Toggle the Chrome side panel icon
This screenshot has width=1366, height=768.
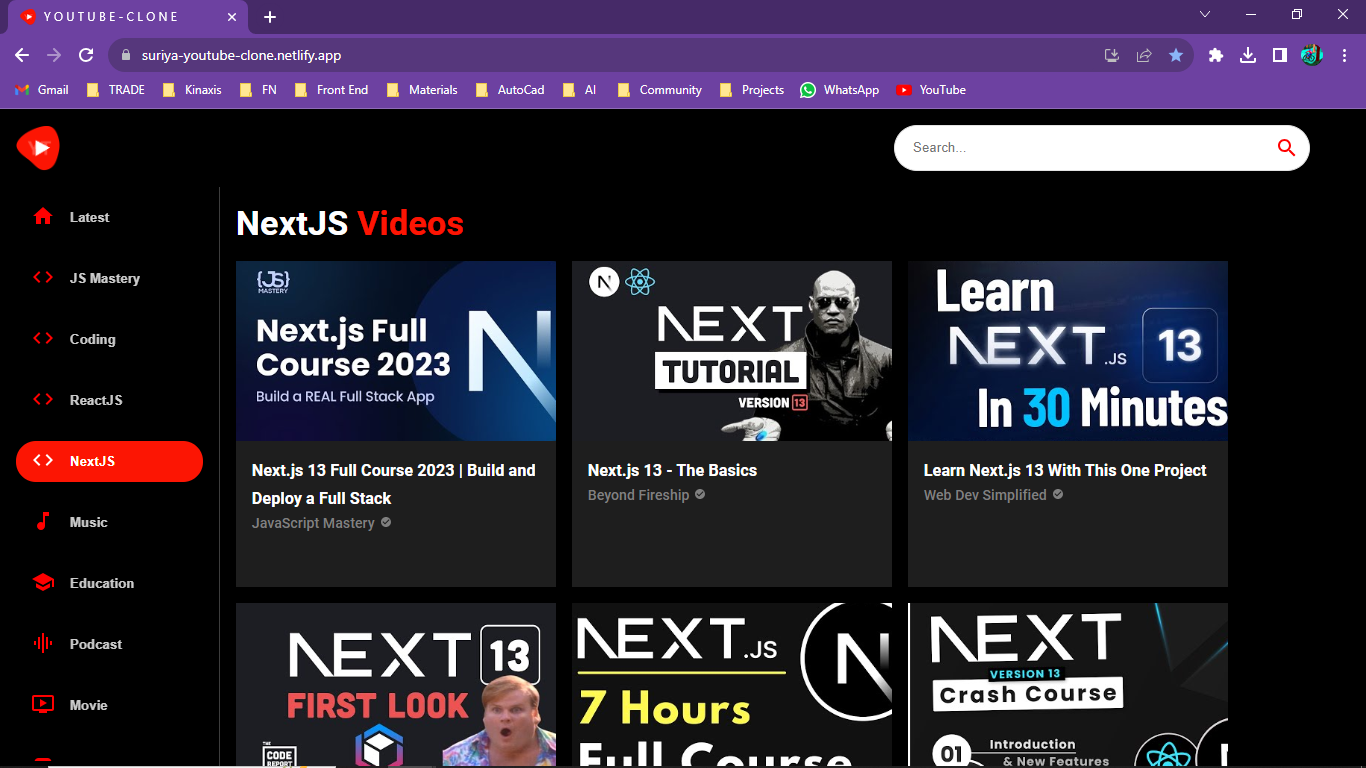tap(1279, 55)
